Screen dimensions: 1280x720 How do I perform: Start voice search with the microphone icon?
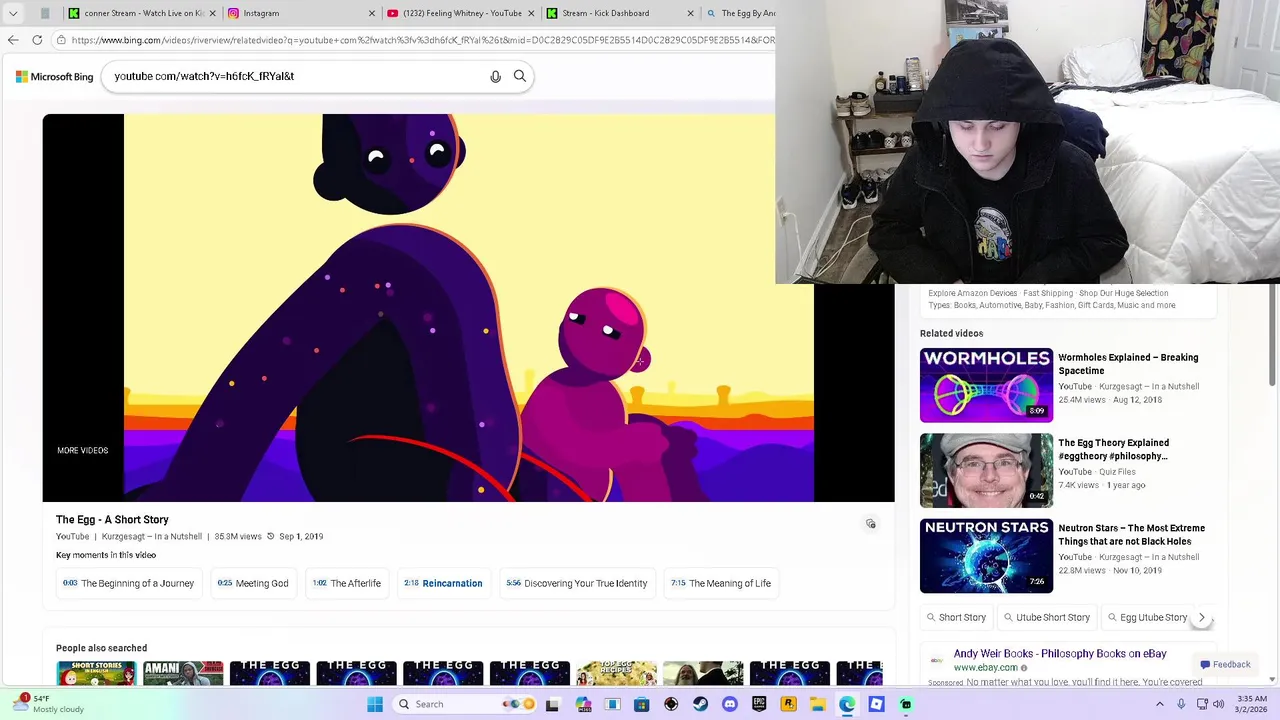(x=495, y=76)
